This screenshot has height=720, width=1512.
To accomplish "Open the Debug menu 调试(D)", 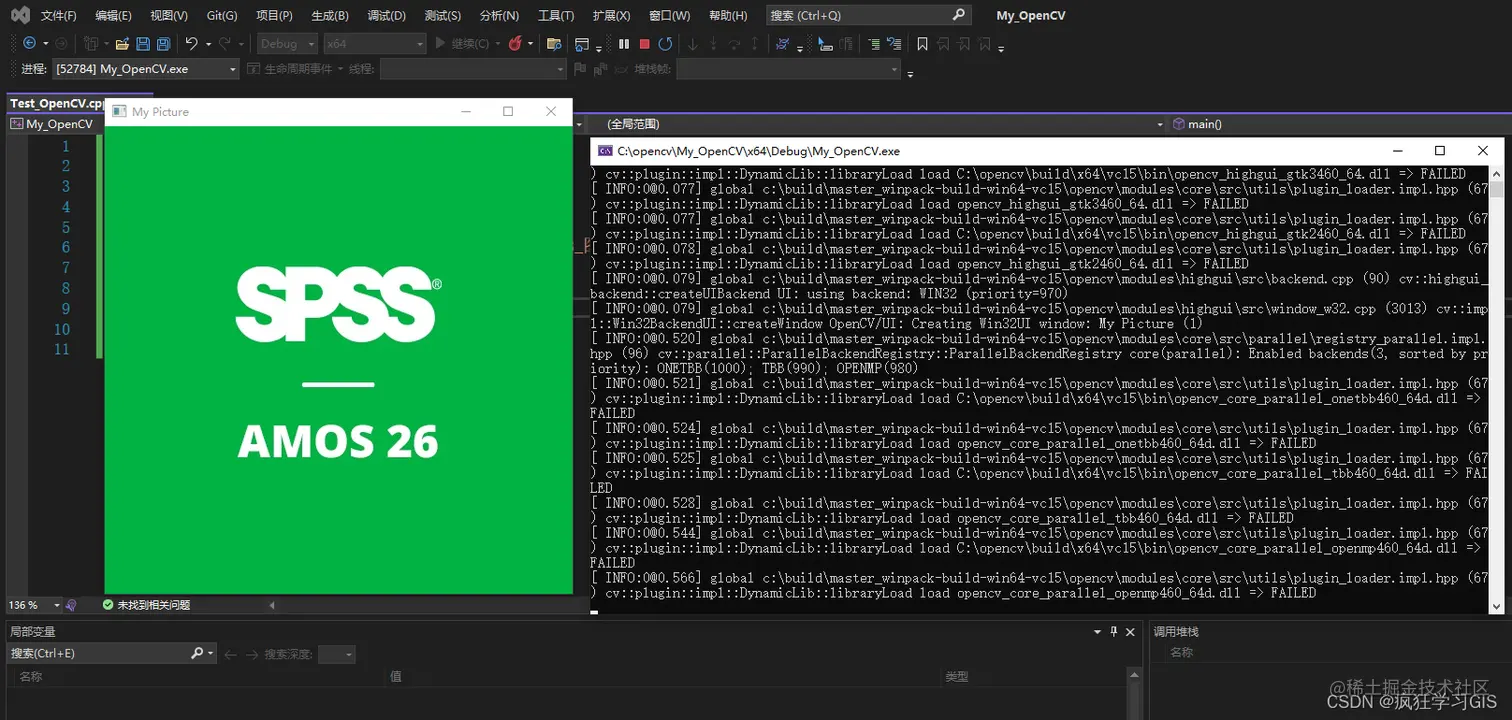I will pos(386,15).
